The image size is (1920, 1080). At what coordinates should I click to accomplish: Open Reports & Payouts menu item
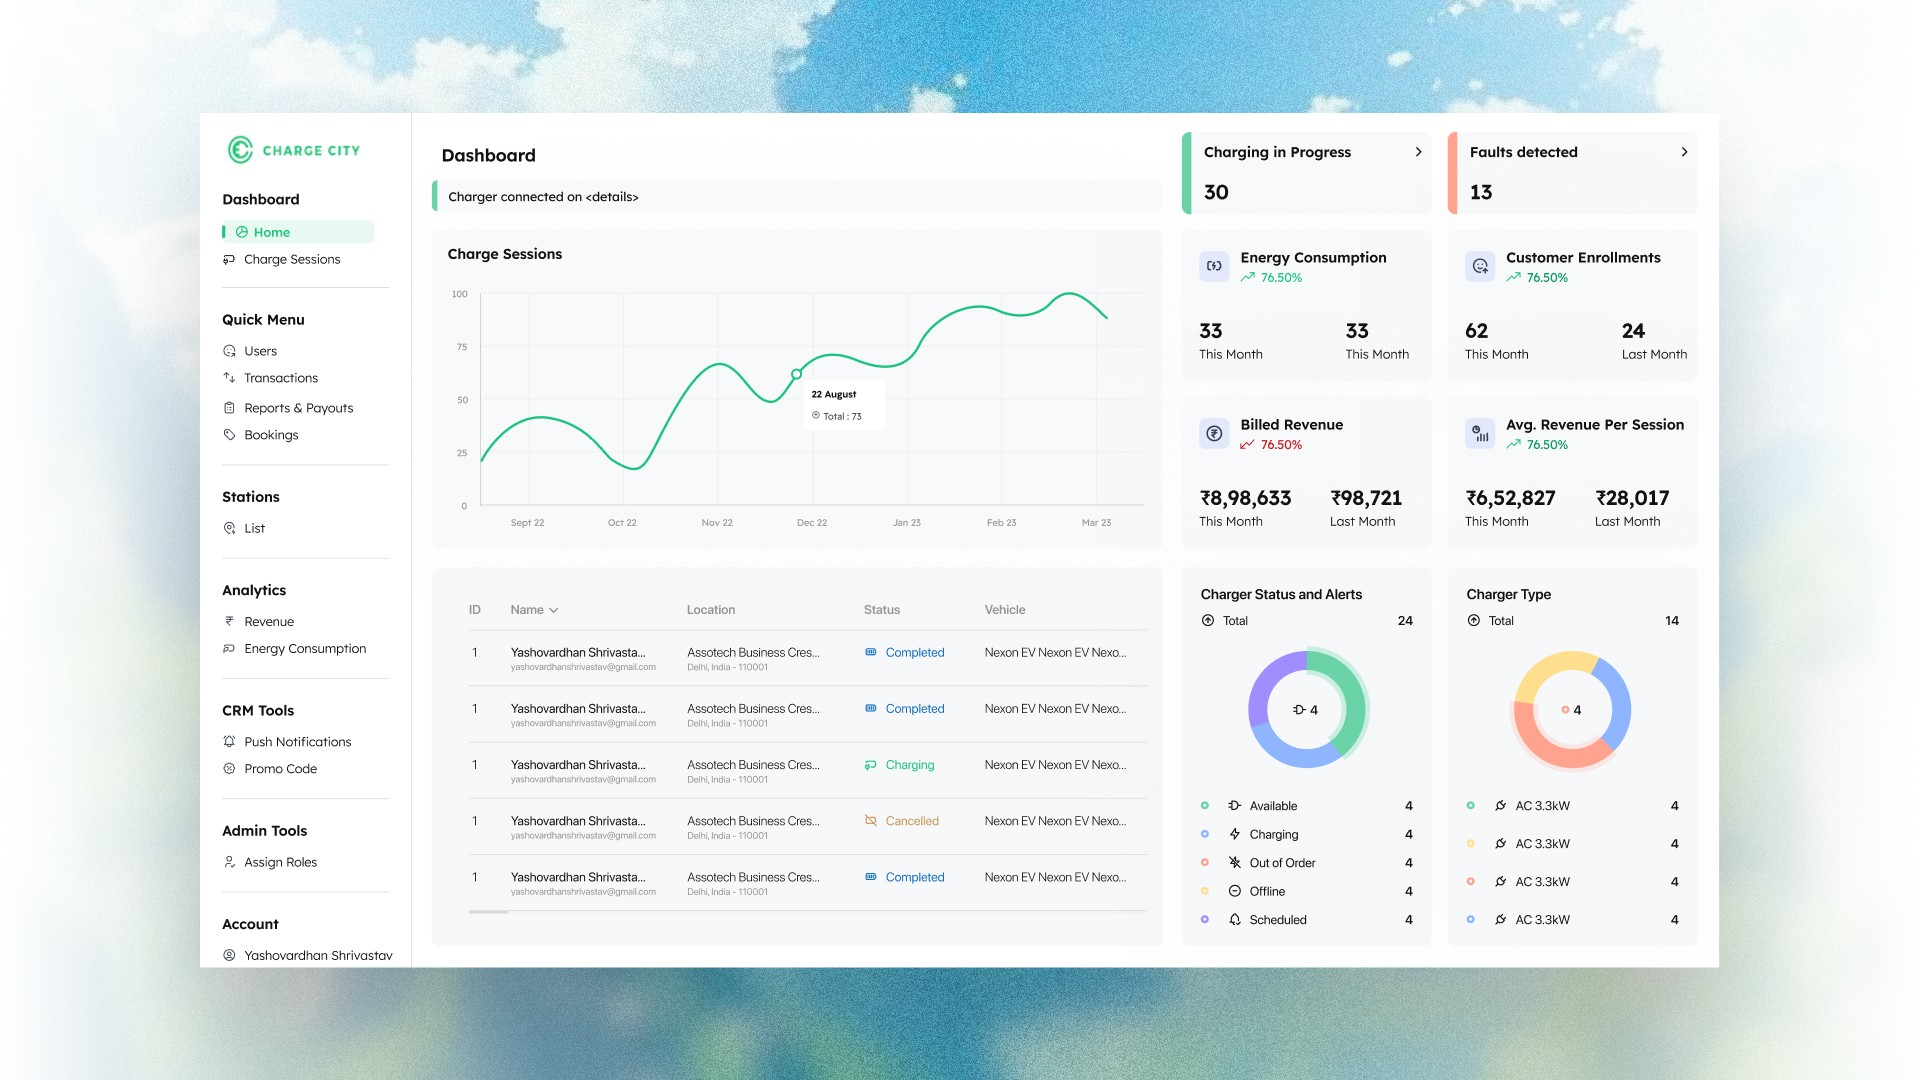(298, 408)
